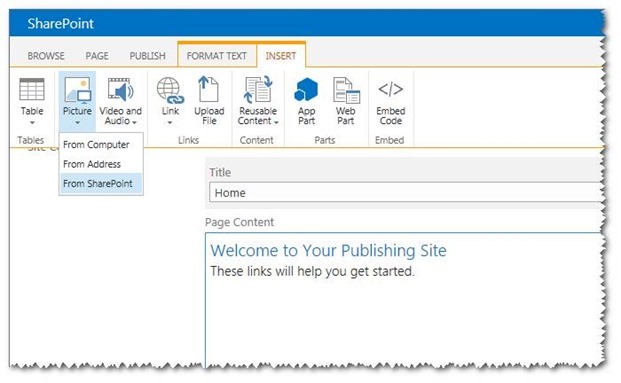Open the FORMAT TEXT tab
The height and width of the screenshot is (383, 621).
[217, 56]
